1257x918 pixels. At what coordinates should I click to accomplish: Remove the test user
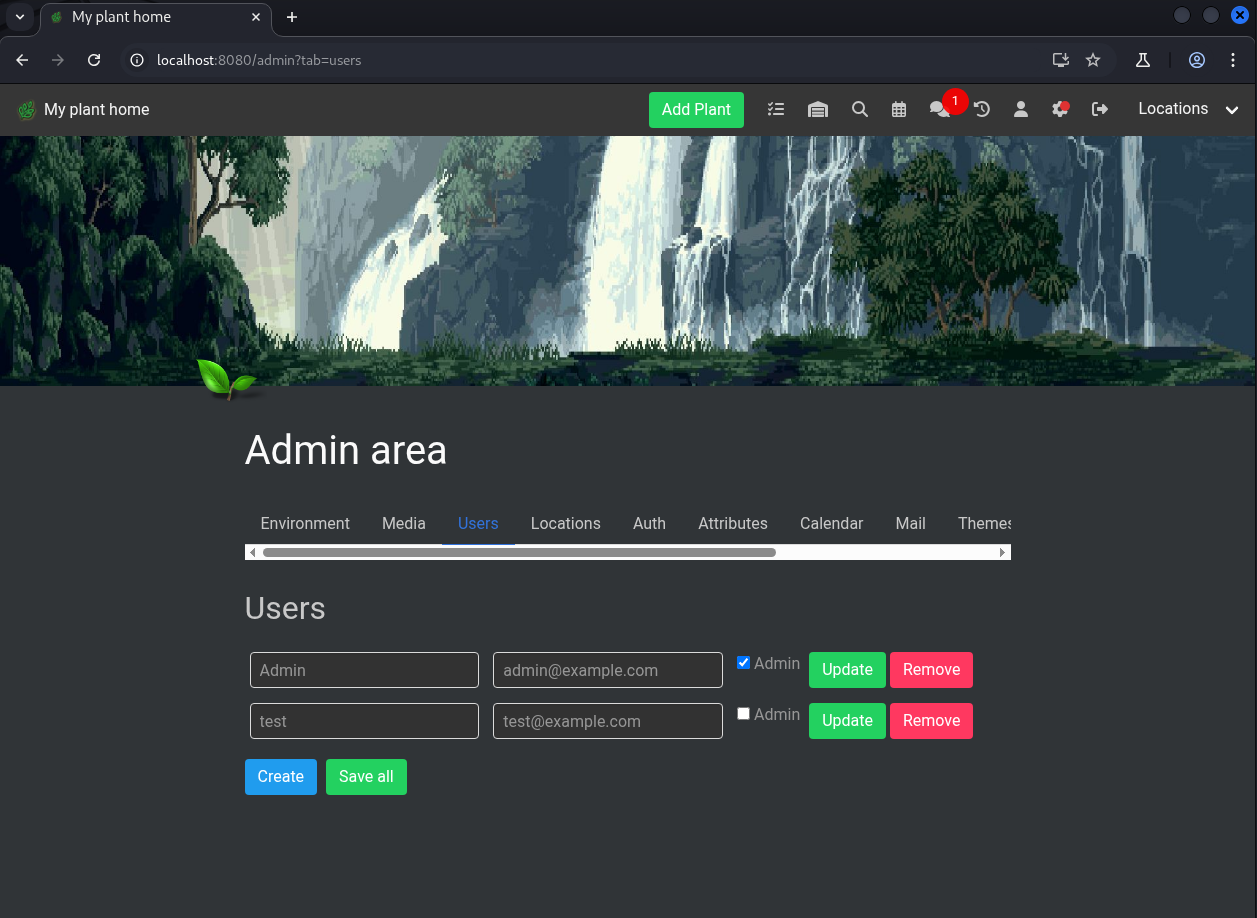tap(931, 721)
